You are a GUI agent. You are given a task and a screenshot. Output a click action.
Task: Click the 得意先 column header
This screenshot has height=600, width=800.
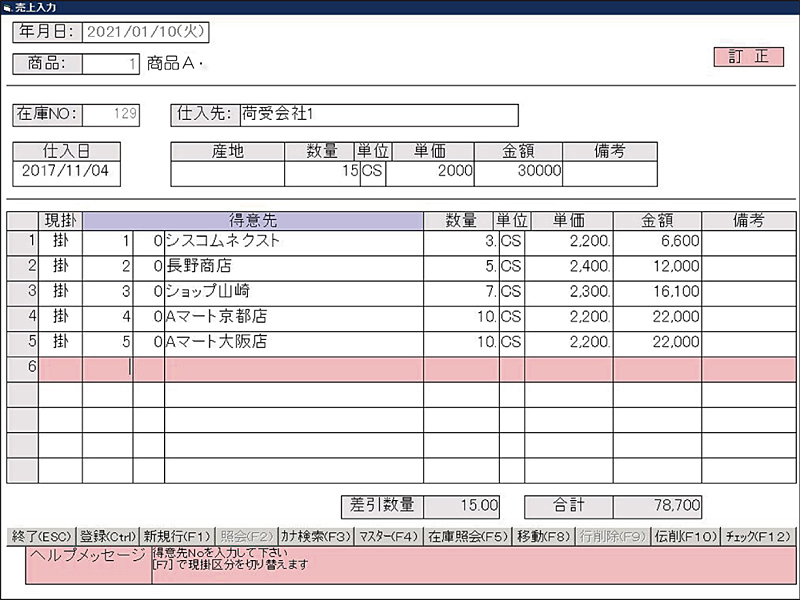coord(253,220)
